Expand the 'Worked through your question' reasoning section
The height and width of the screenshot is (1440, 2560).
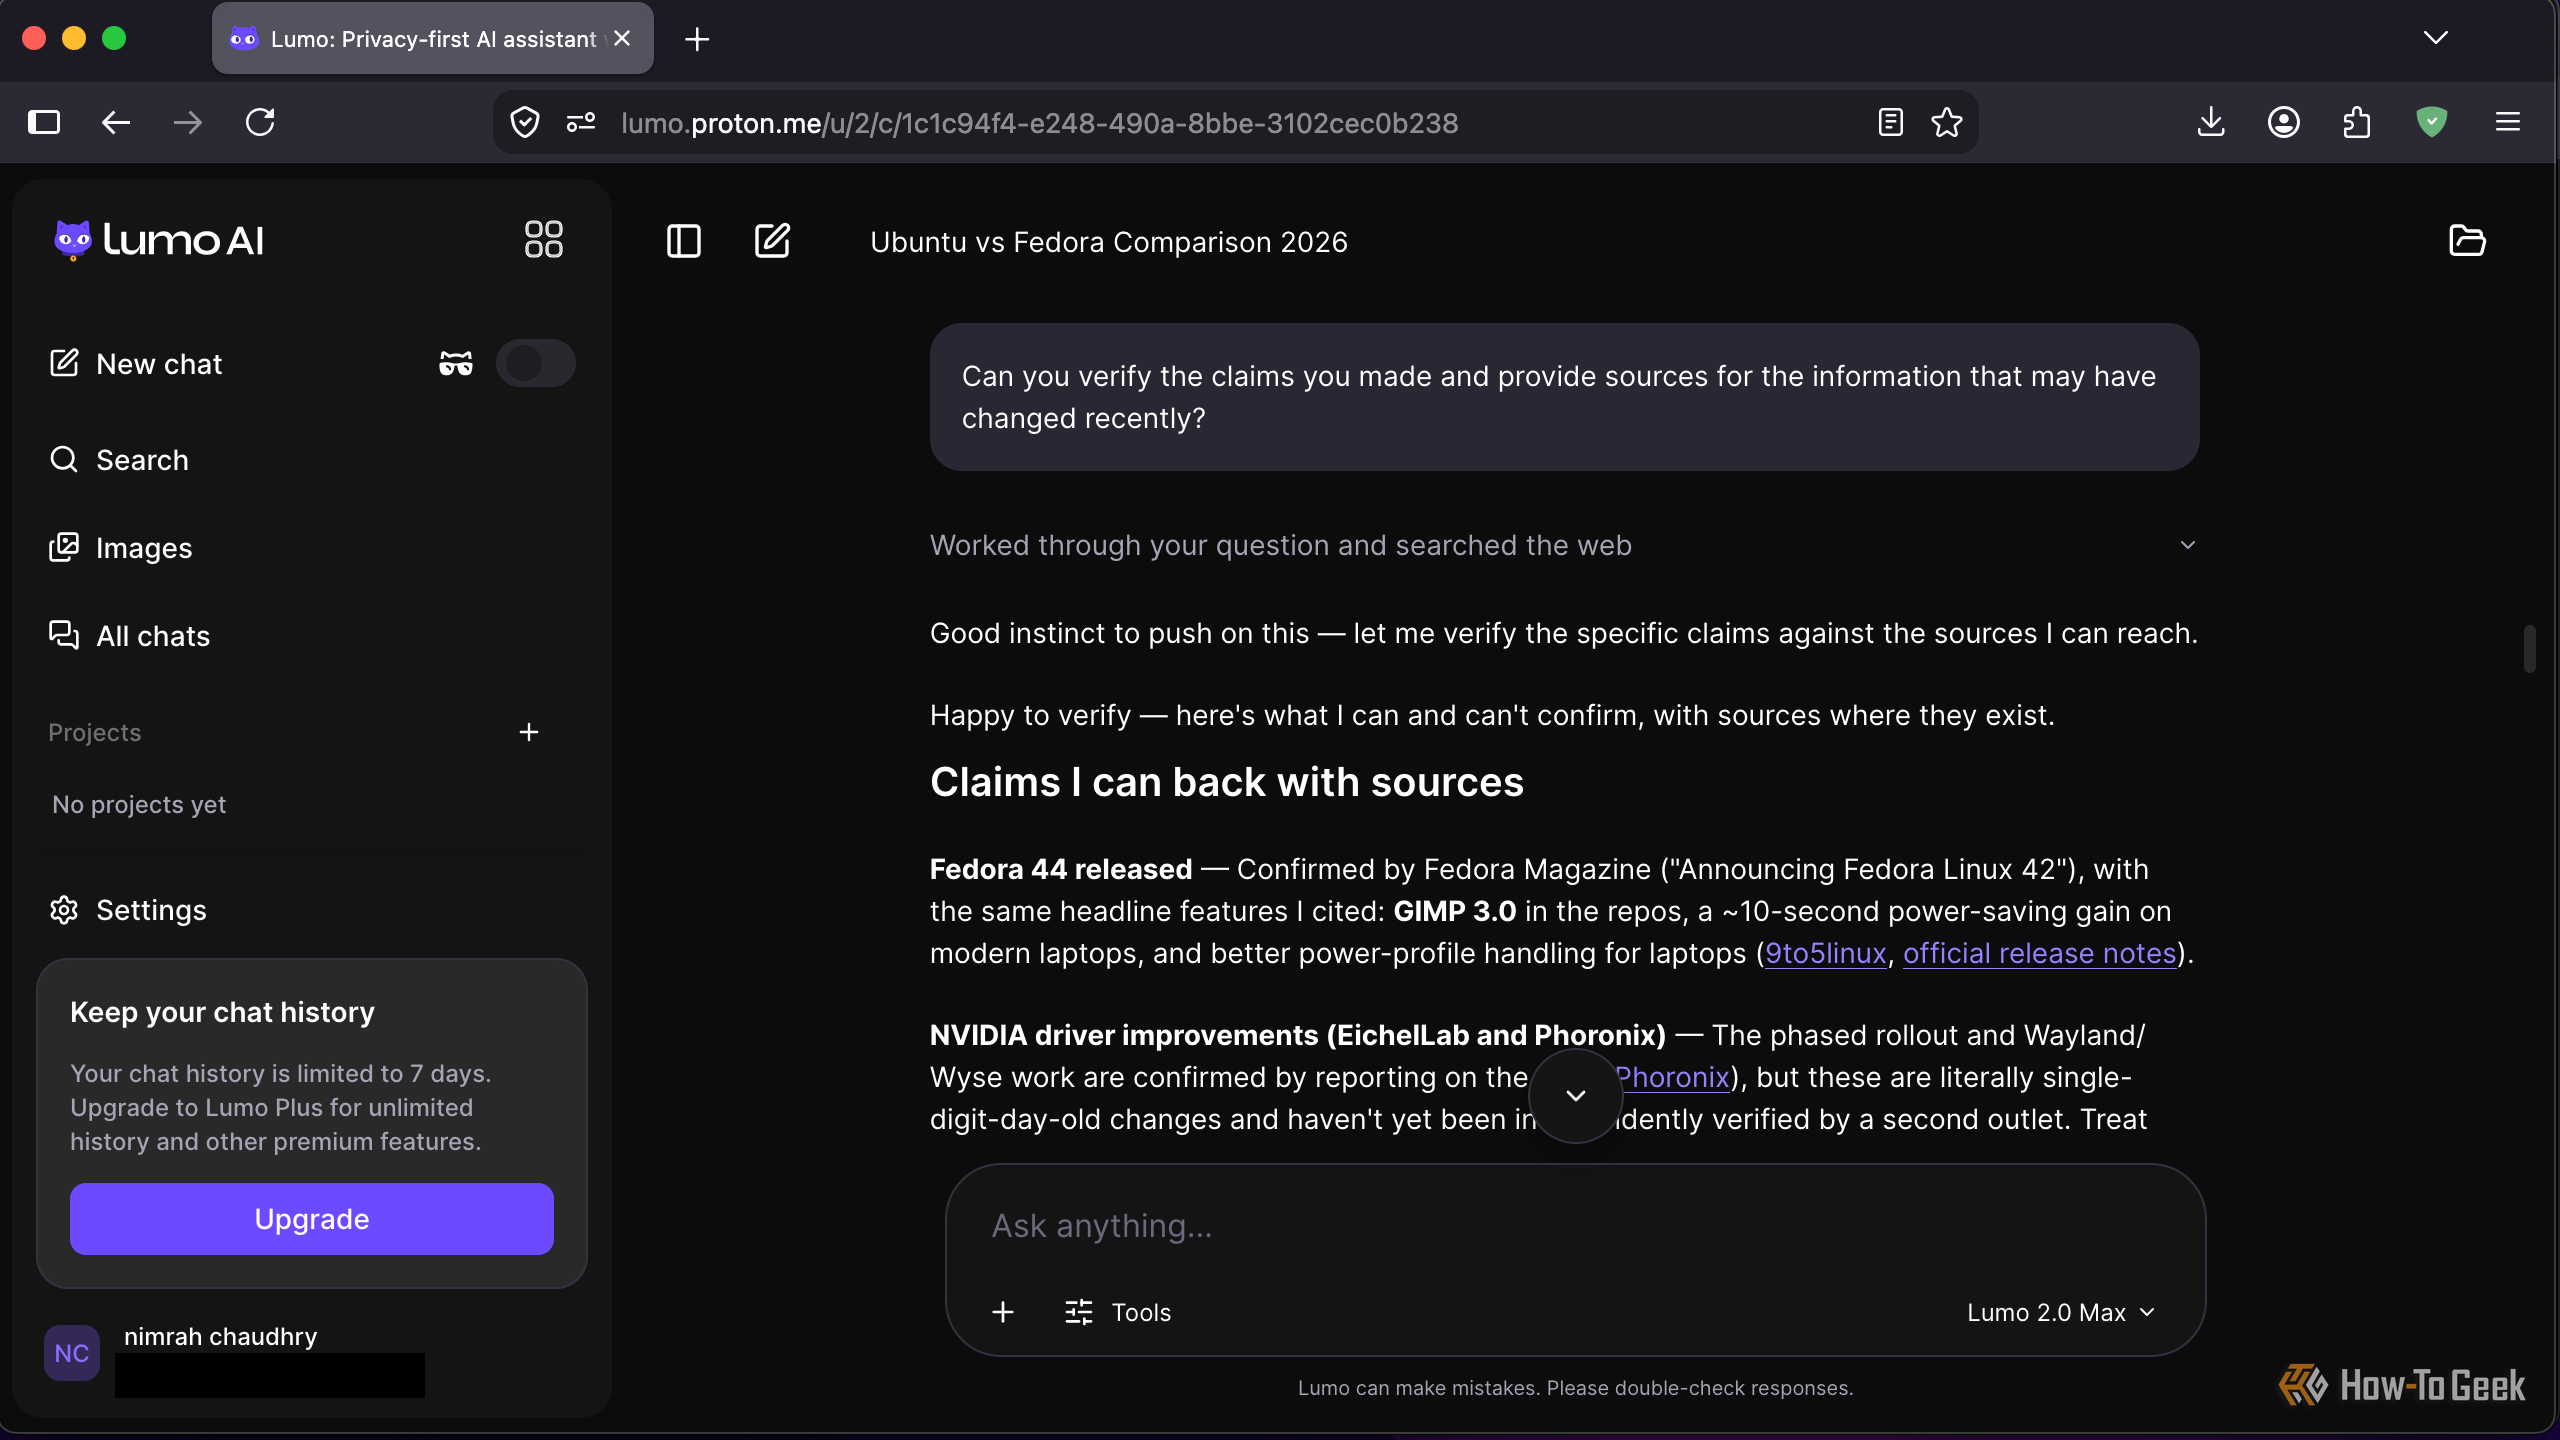[x=1564, y=545]
